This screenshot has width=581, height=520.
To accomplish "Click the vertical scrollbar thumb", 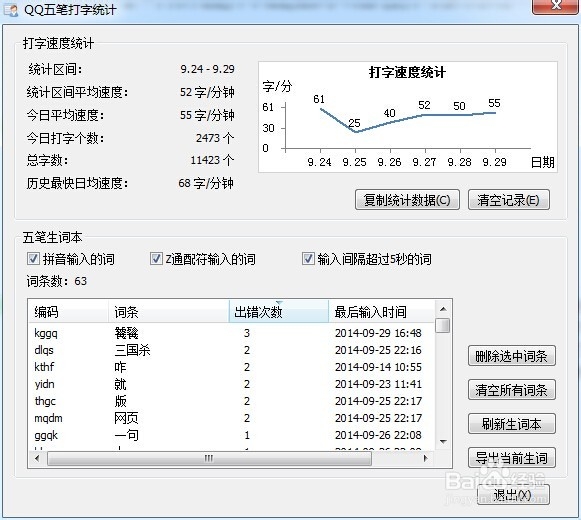I will tap(443, 325).
